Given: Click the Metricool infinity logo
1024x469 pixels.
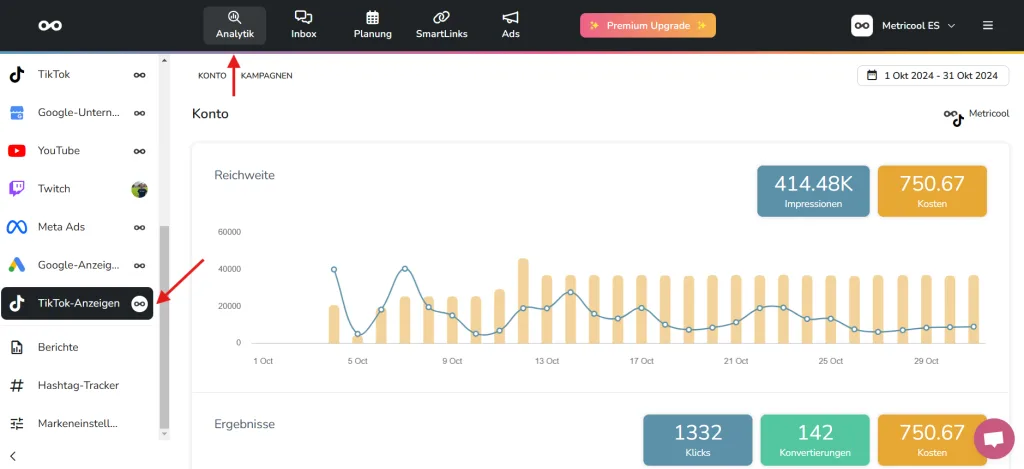Looking at the screenshot, I should coord(50,25).
